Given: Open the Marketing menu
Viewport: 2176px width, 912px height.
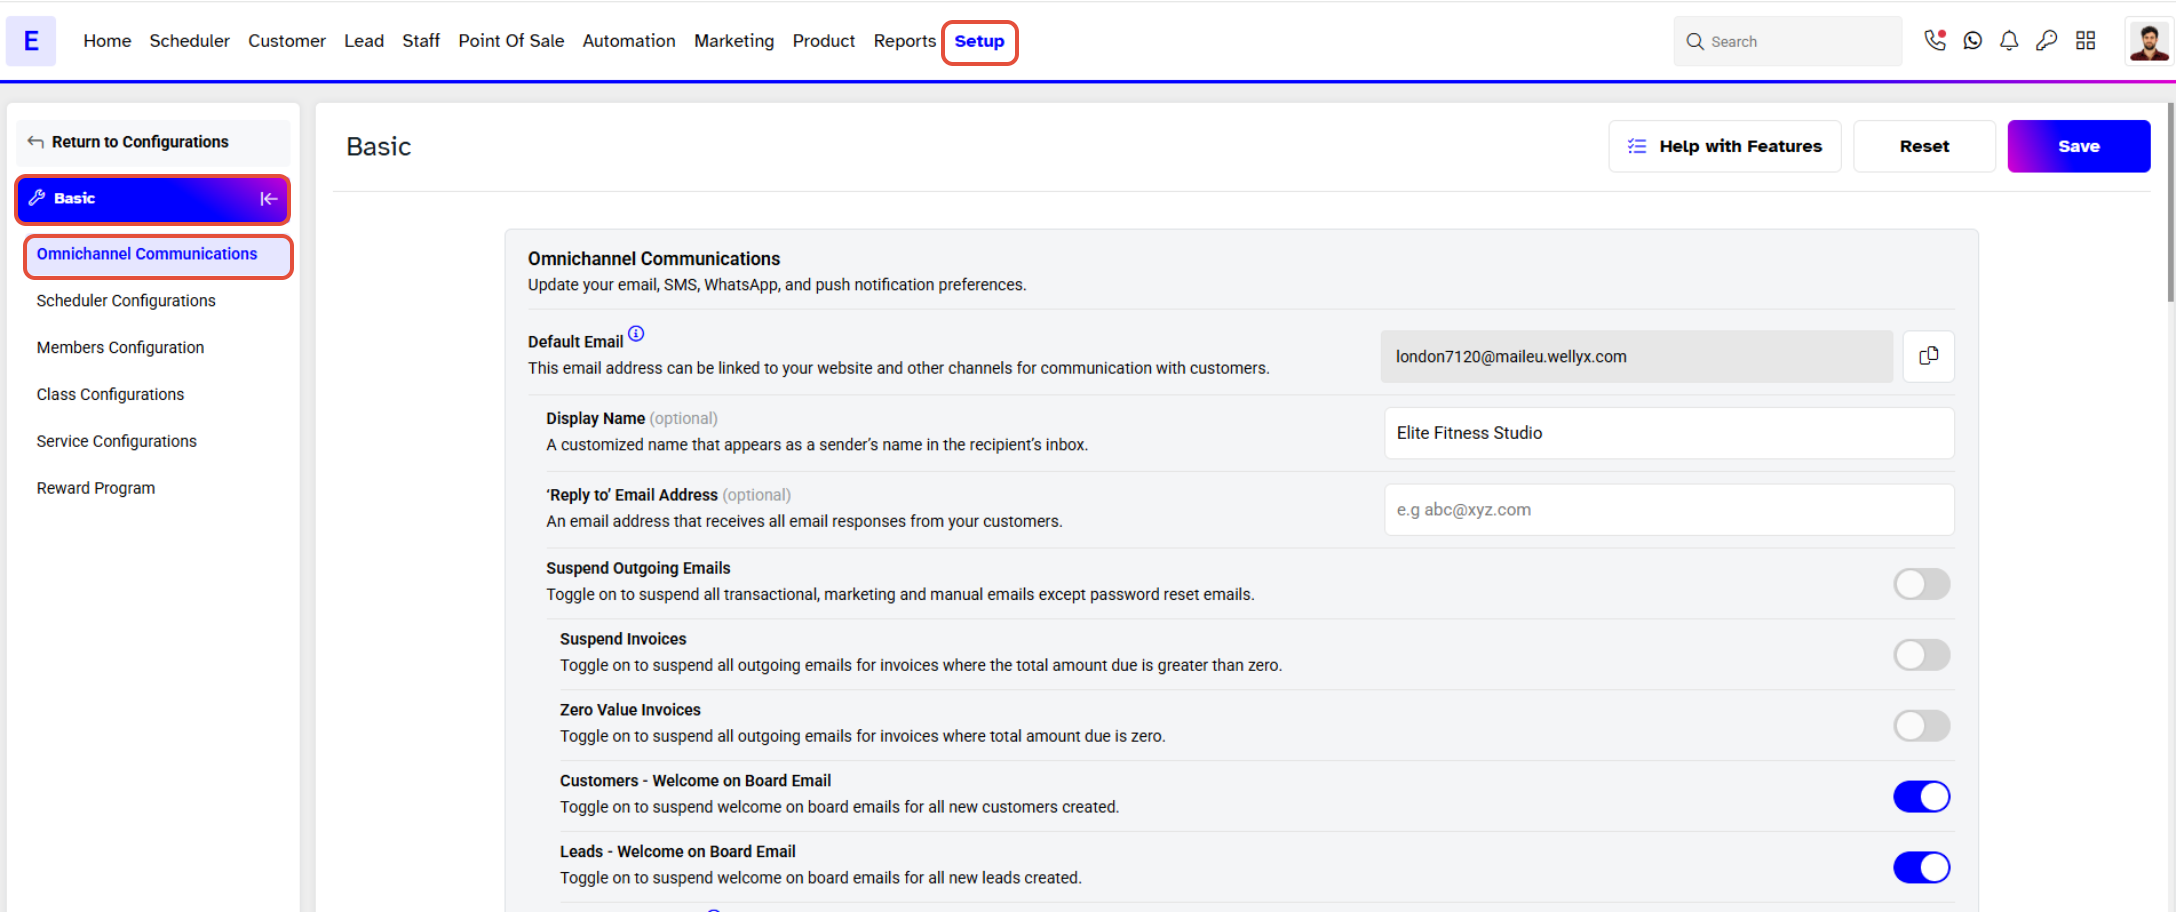Looking at the screenshot, I should coord(734,41).
